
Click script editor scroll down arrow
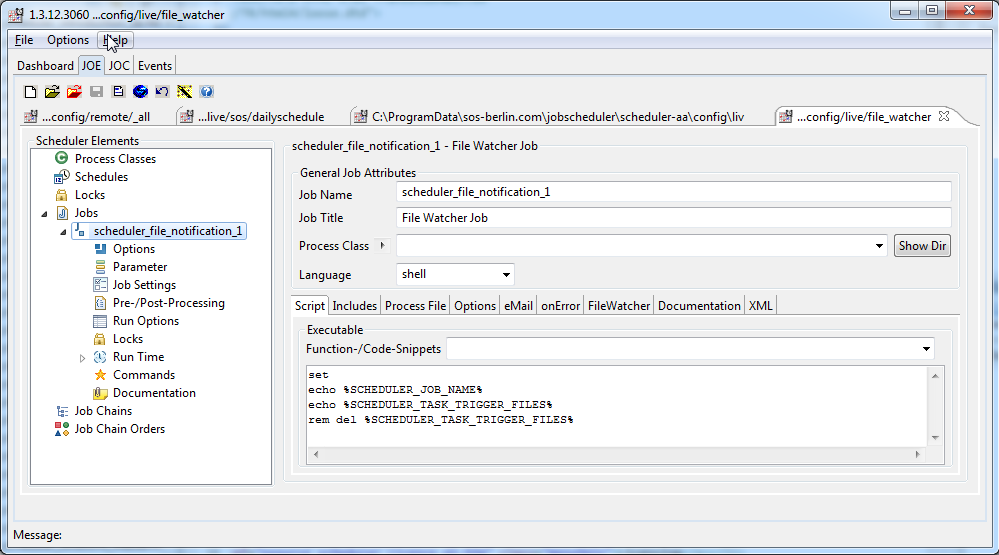(x=935, y=438)
